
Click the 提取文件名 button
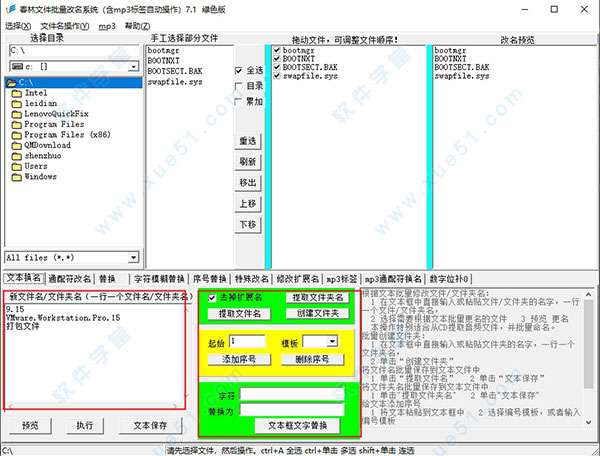[x=240, y=314]
